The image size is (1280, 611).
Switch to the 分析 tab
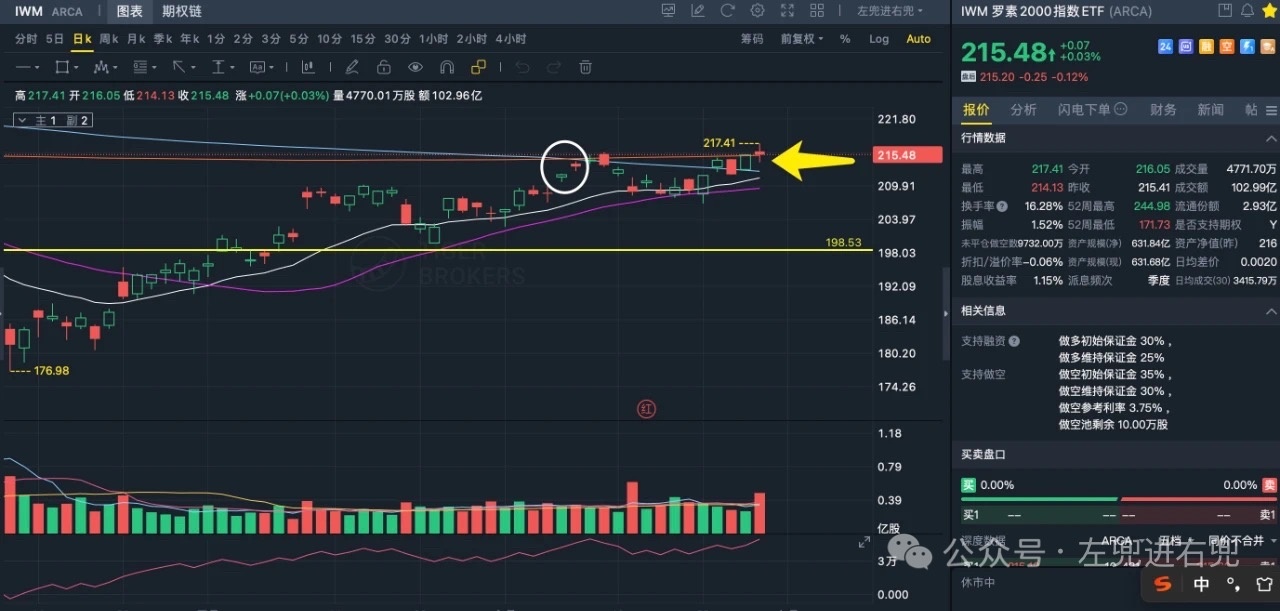tap(1023, 110)
